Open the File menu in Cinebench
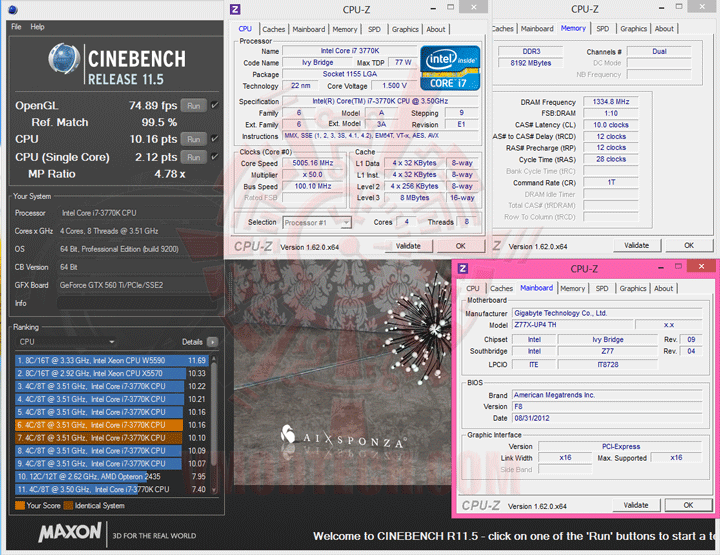Viewport: 720px width, 555px height. (x=16, y=27)
